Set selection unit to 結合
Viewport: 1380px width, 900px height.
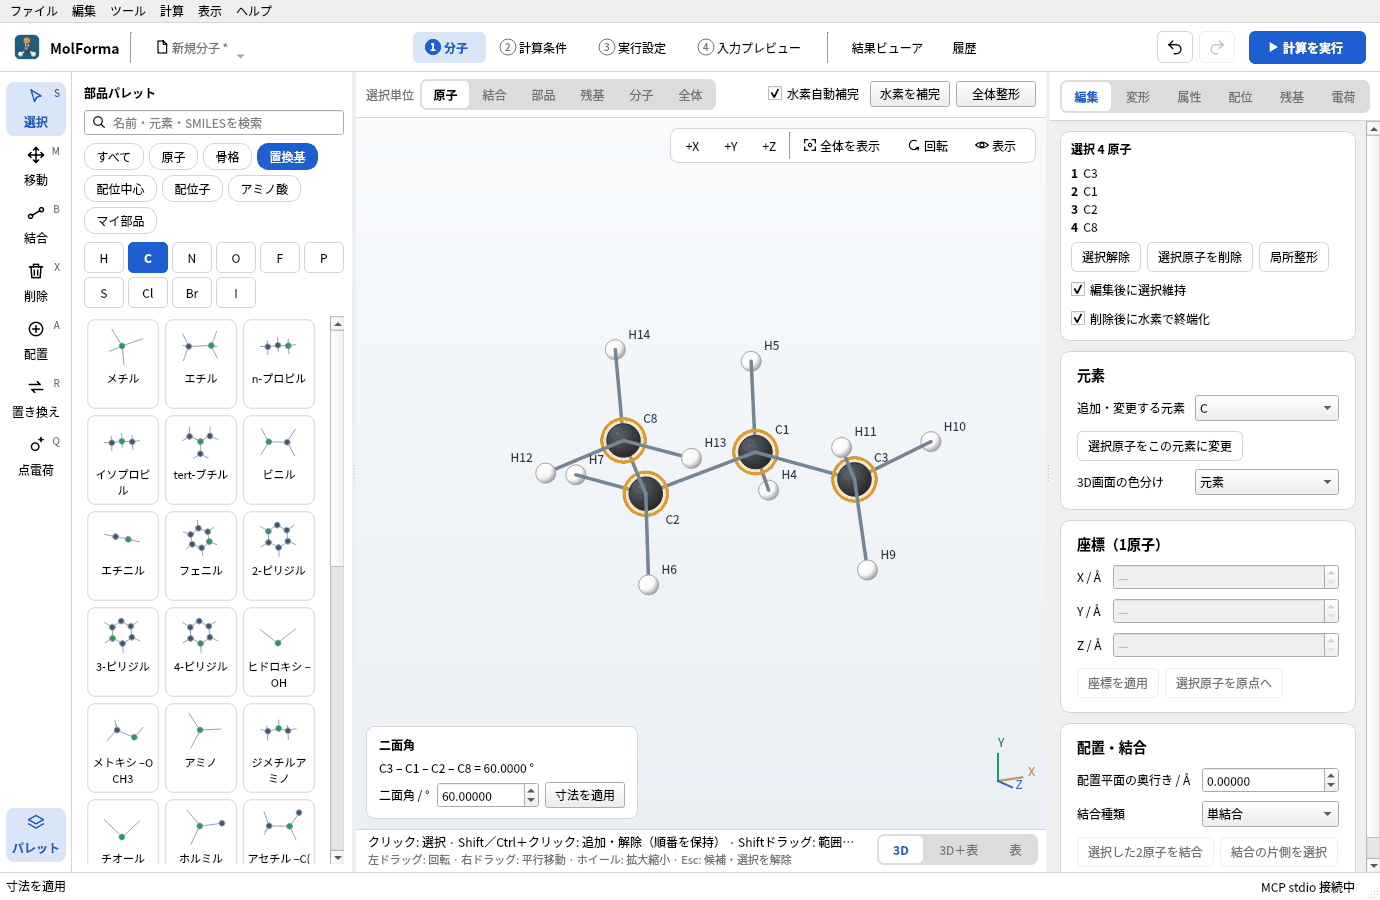pos(494,95)
